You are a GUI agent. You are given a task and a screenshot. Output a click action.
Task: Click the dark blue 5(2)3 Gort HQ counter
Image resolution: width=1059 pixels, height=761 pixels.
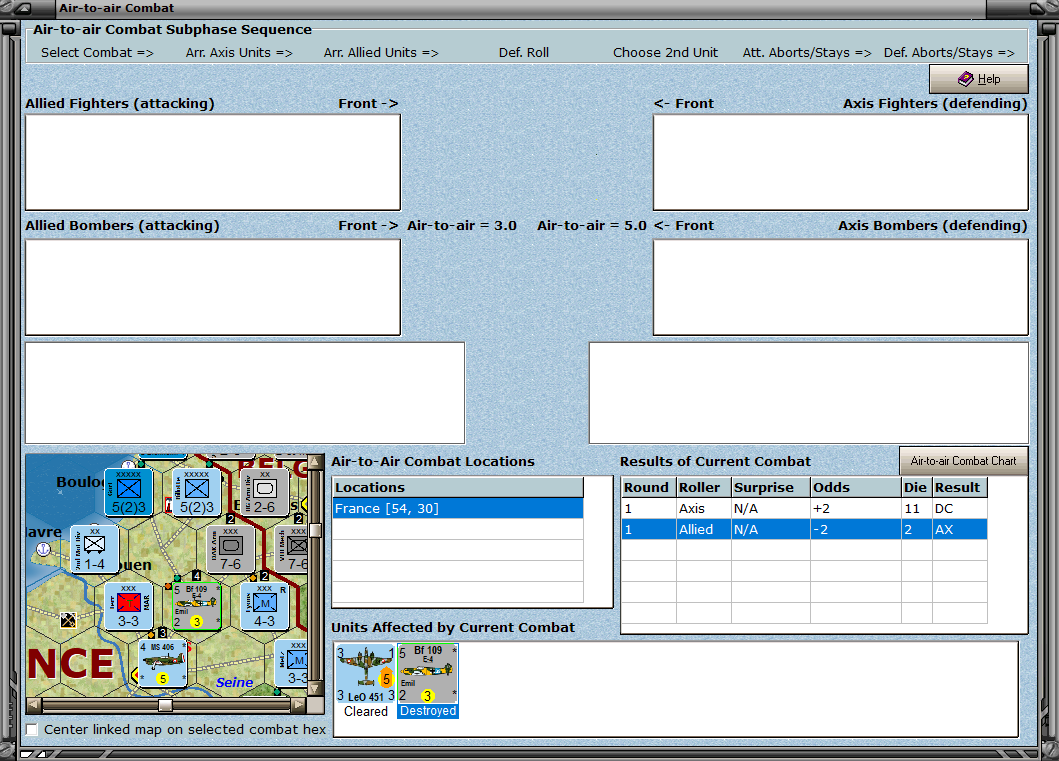coord(128,492)
